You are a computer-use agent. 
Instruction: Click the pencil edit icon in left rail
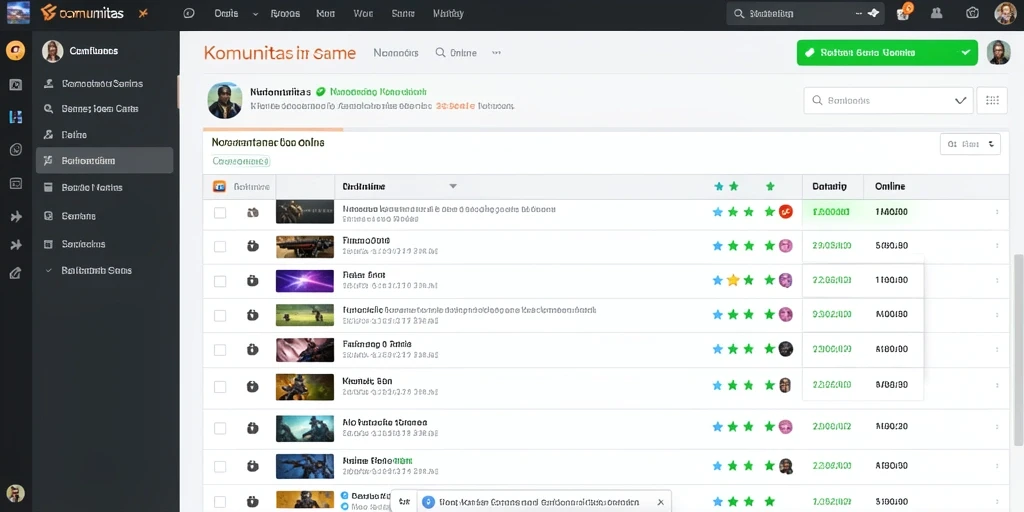[x=16, y=274]
